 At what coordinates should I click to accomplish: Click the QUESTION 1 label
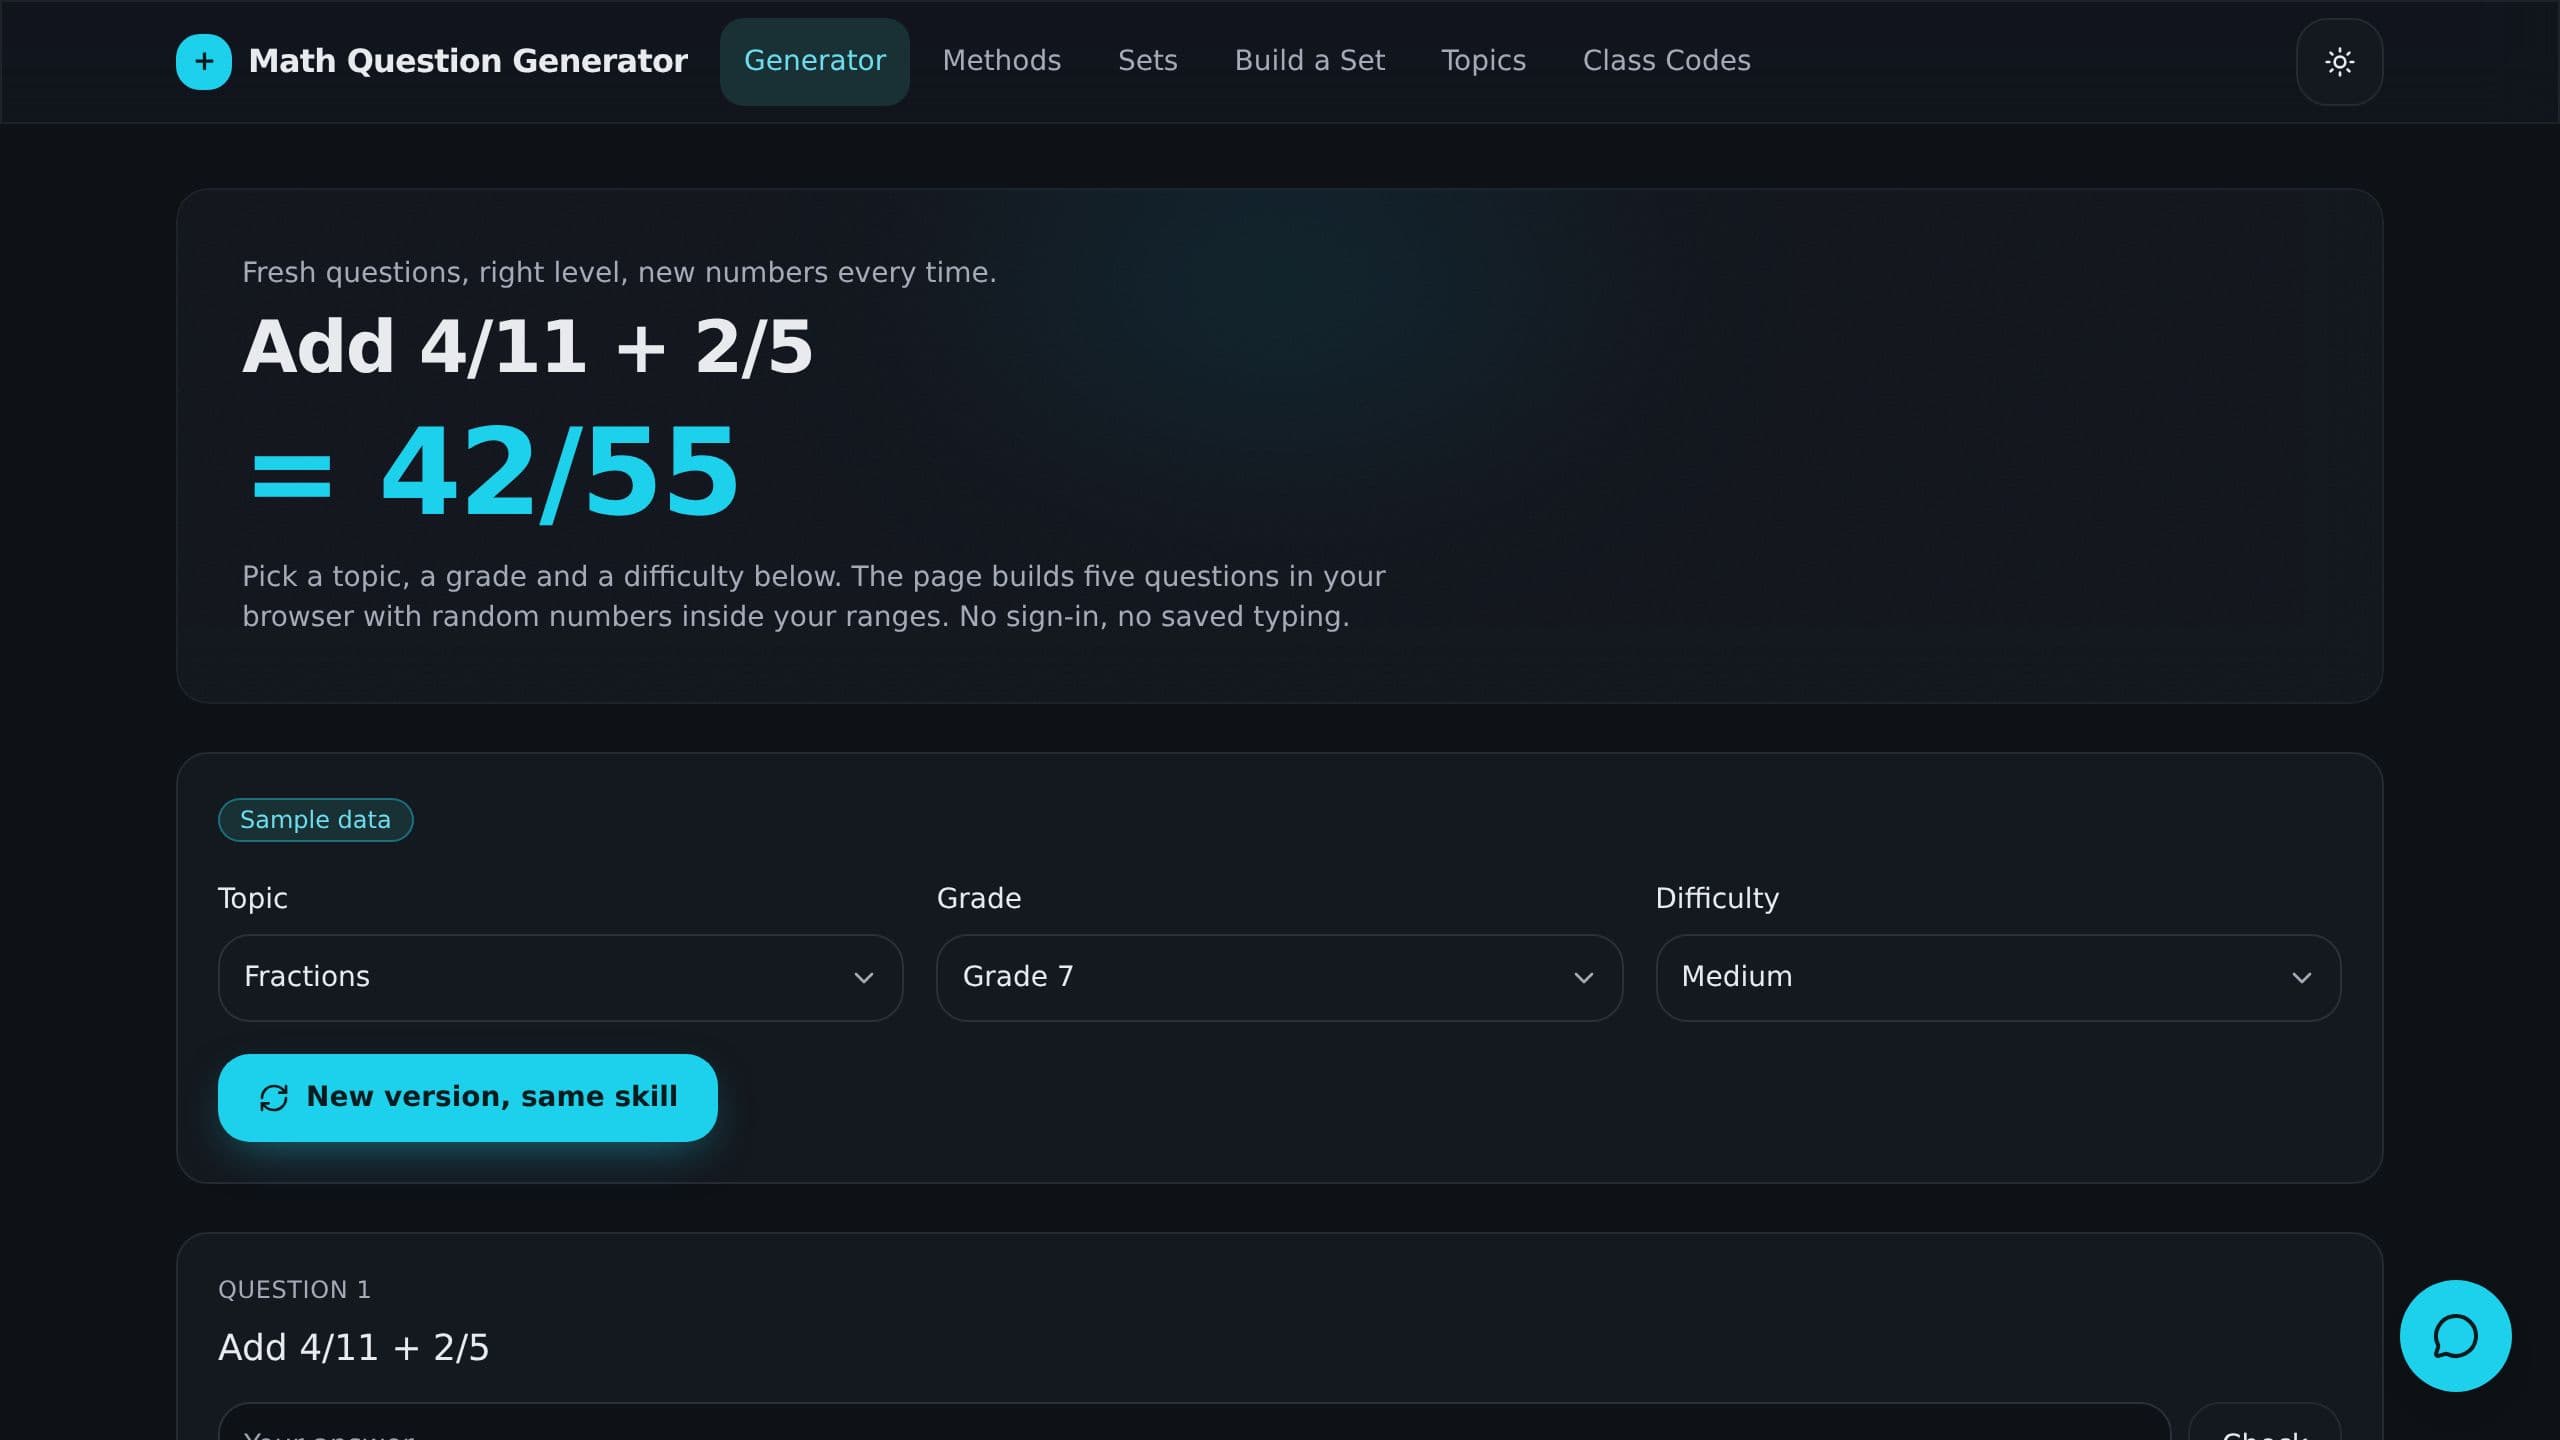(294, 1290)
